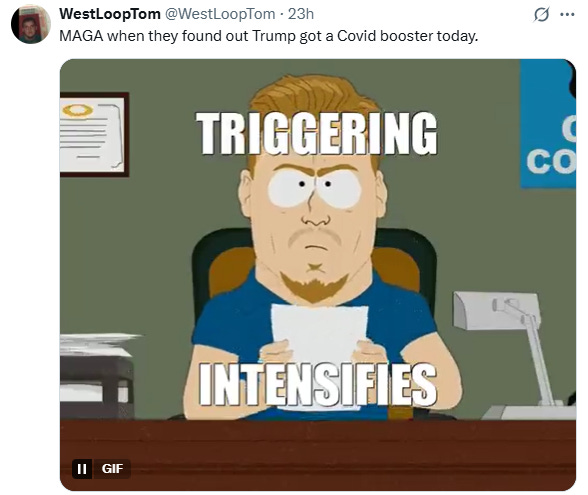Screen dimensions: 588x495
Task: Click the framed certificate on the wall
Action: pyautogui.click(x=94, y=134)
